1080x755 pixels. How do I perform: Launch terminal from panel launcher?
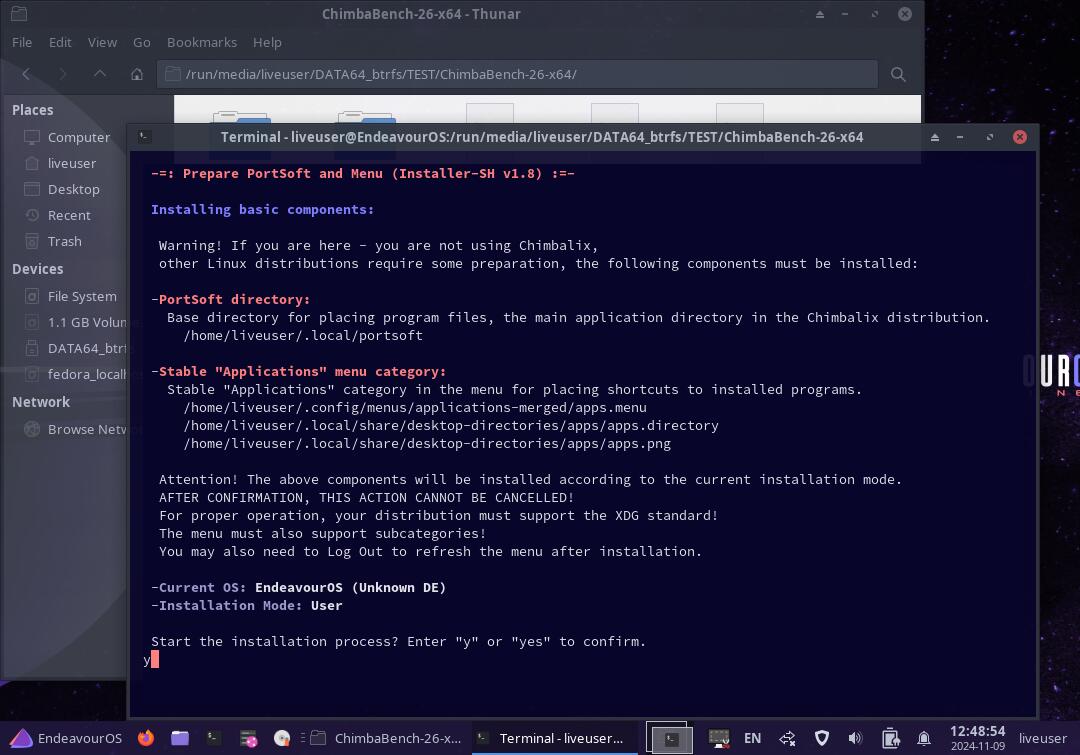point(214,738)
